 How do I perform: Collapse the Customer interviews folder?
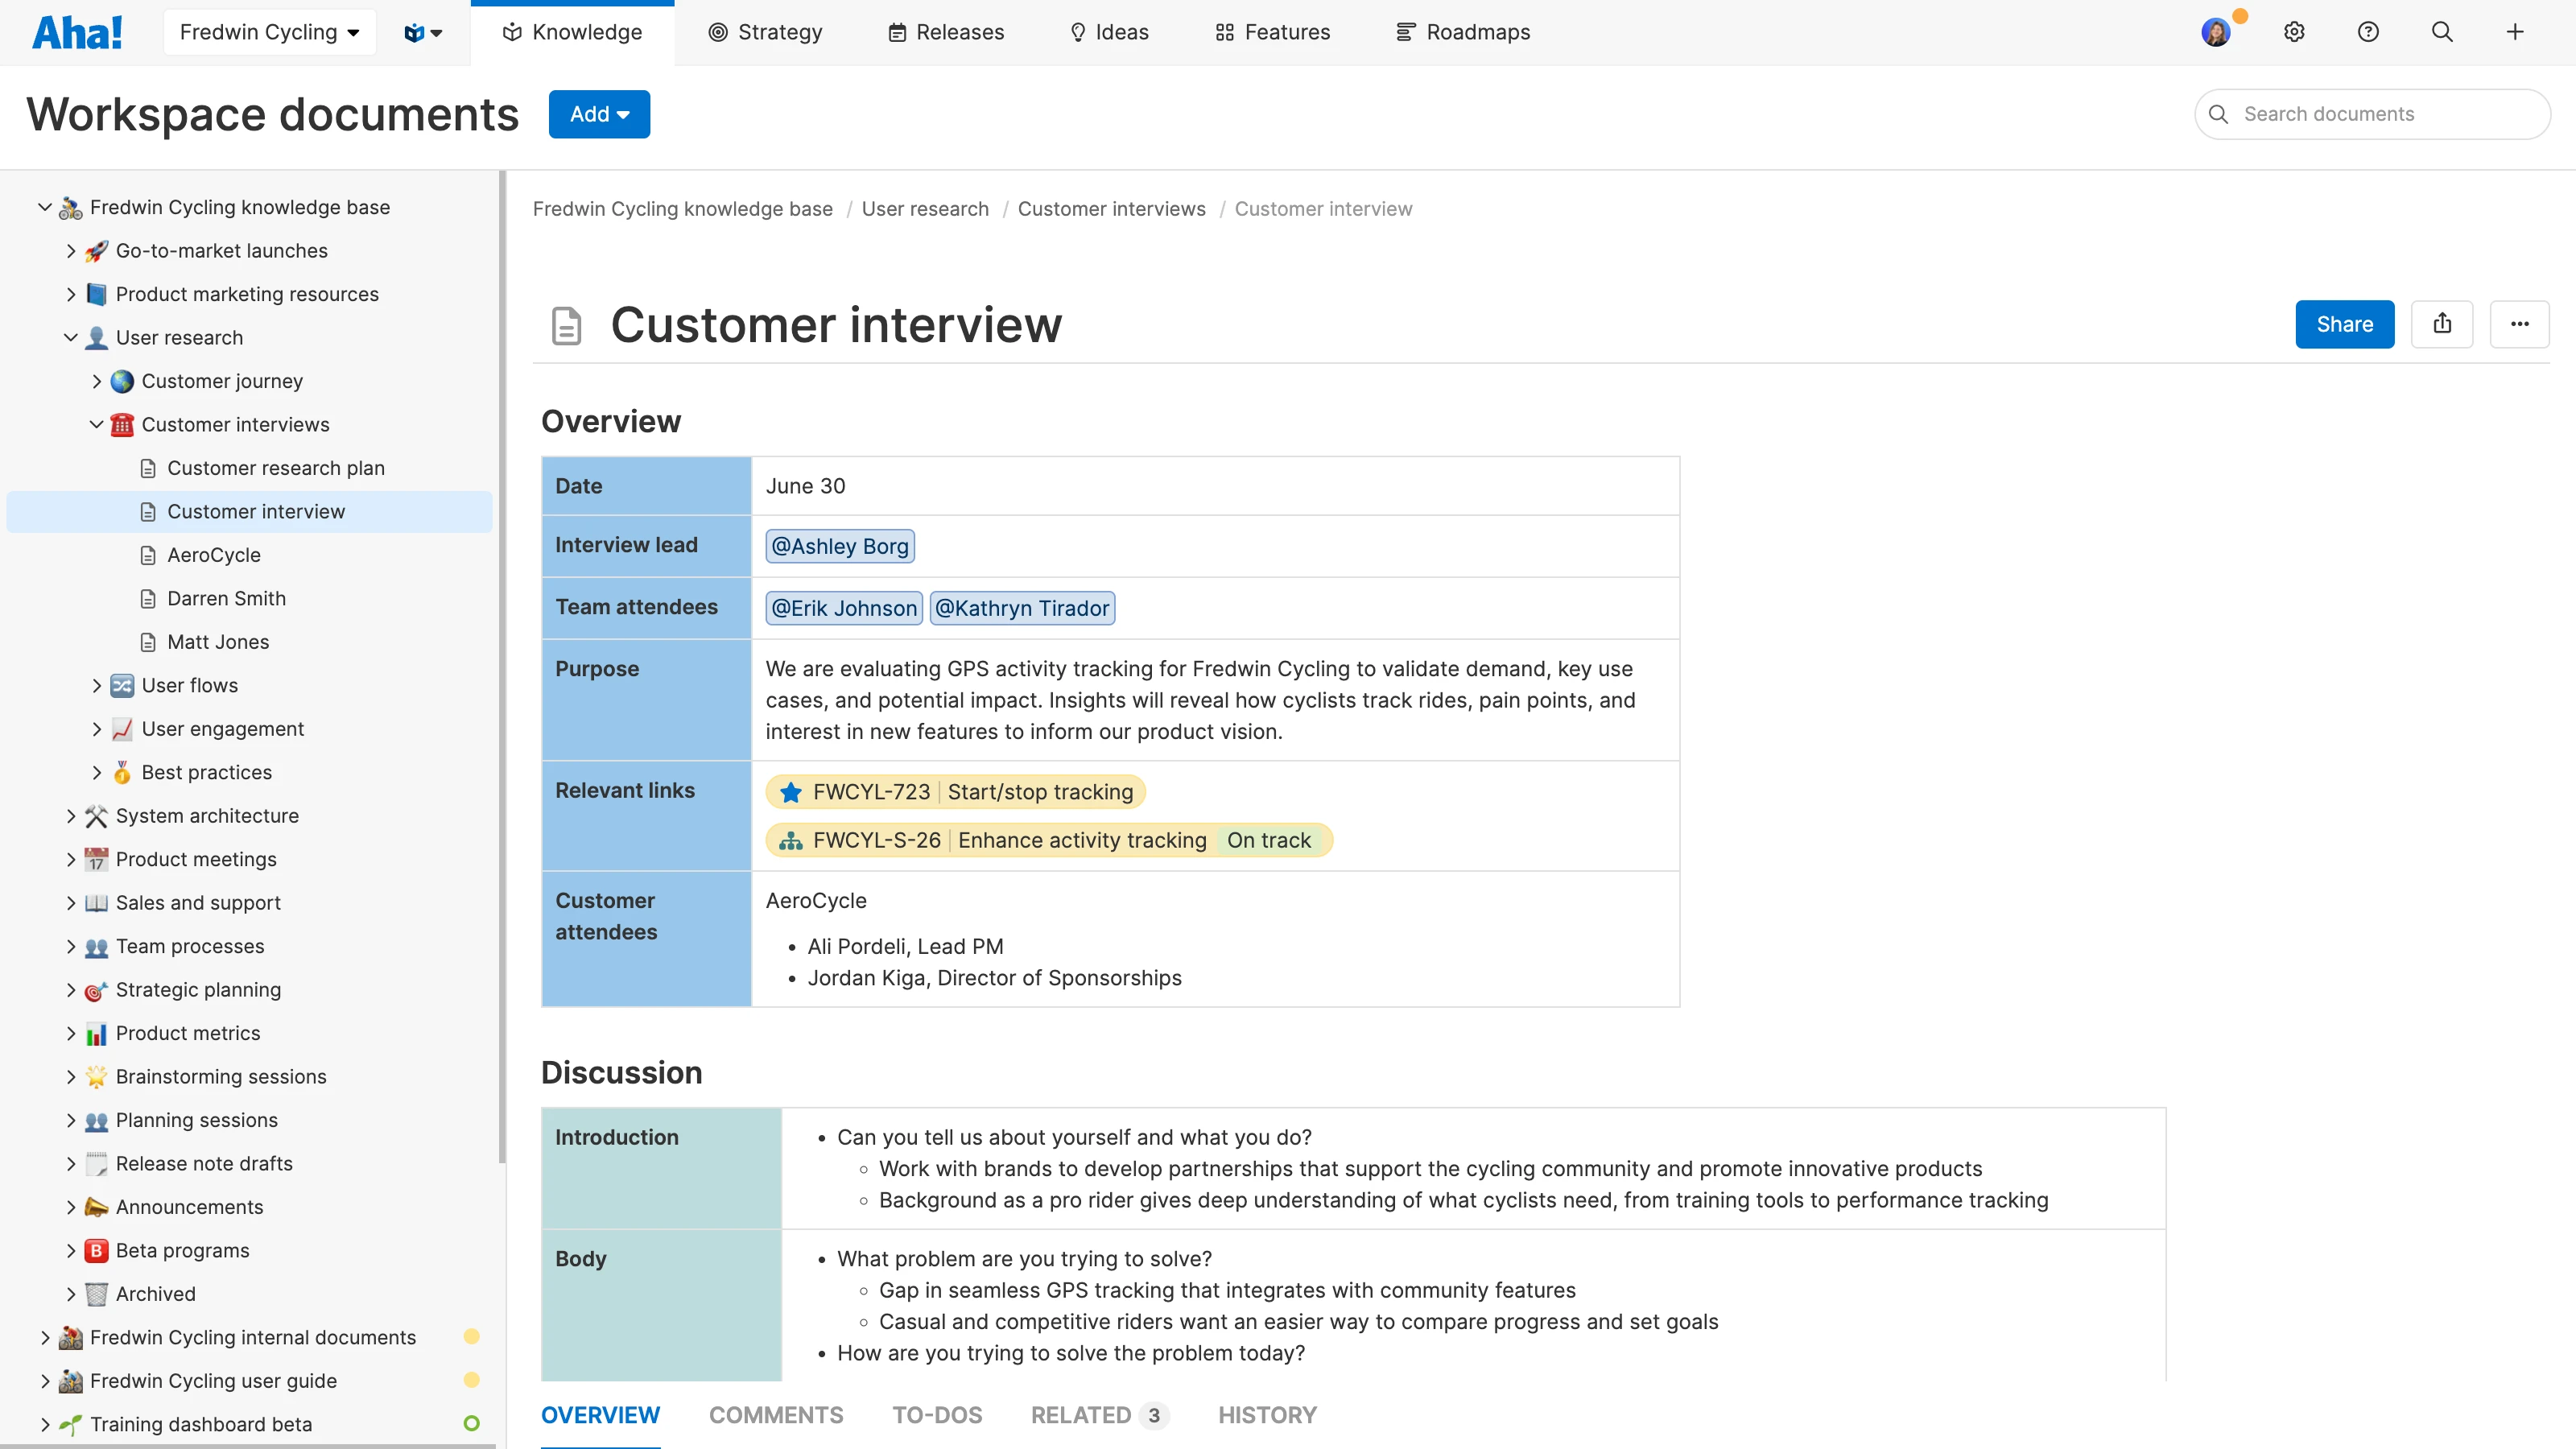pyautogui.click(x=96, y=424)
